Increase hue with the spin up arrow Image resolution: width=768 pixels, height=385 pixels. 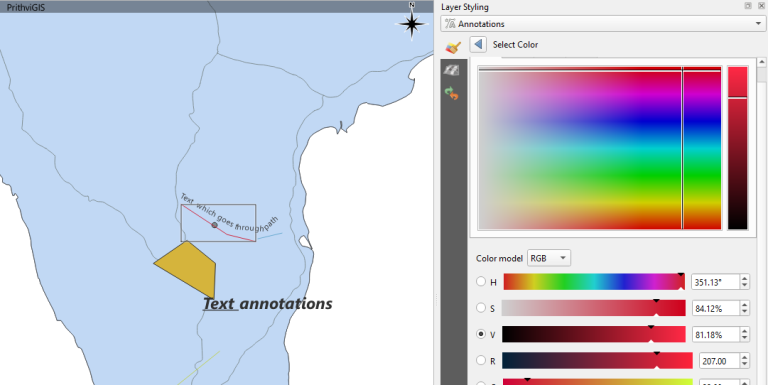pos(744,278)
